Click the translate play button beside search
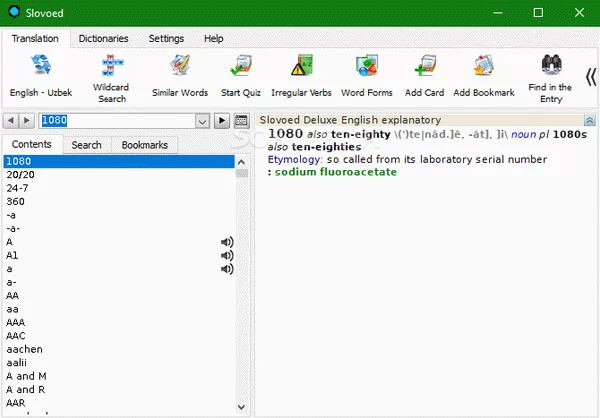 [x=222, y=121]
